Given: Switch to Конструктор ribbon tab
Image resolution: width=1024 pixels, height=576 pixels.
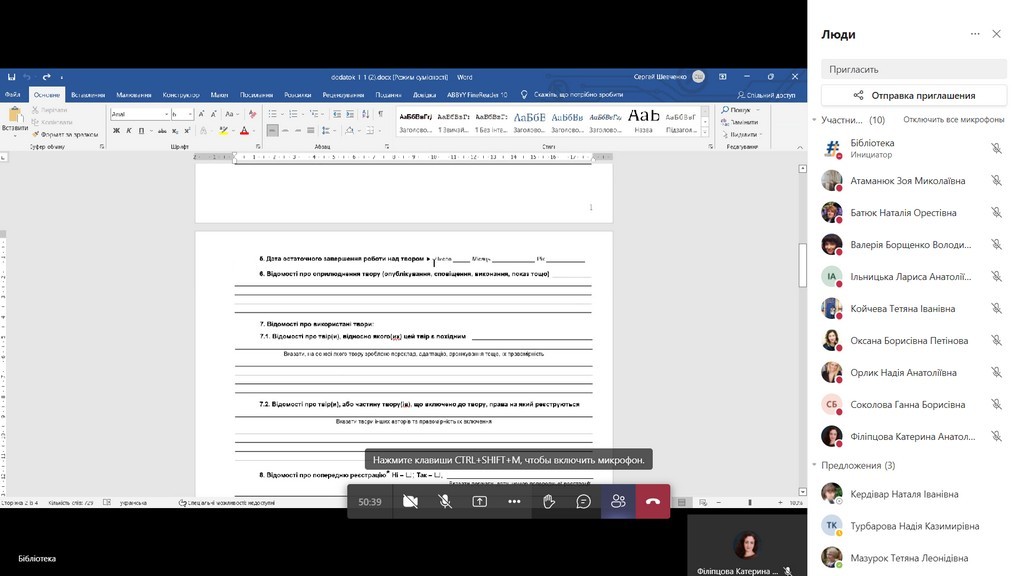Looking at the screenshot, I should 181,95.
